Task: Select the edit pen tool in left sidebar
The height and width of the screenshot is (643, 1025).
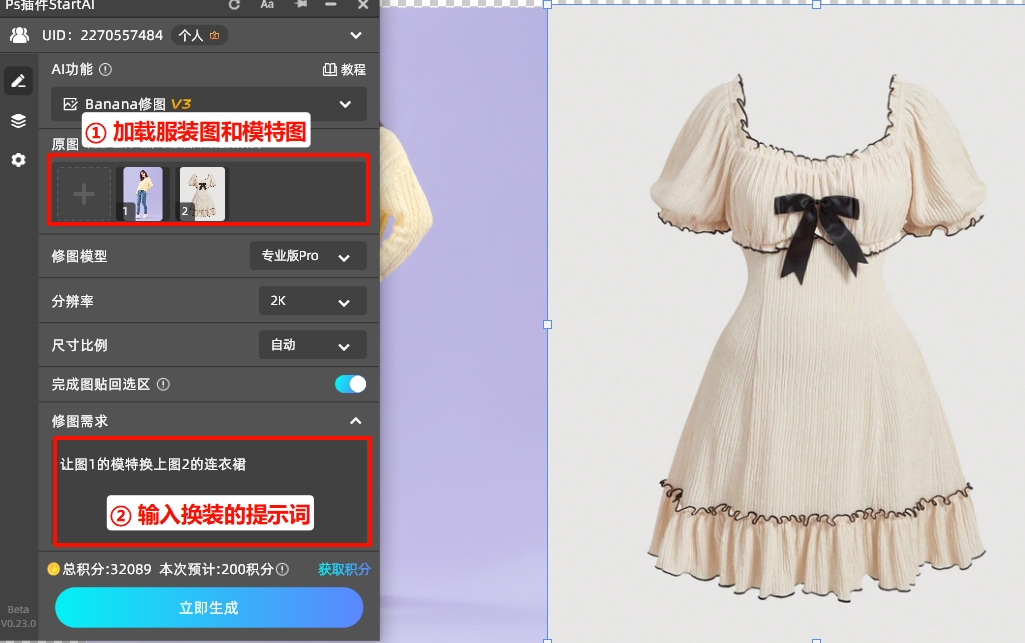Action: (x=18, y=80)
